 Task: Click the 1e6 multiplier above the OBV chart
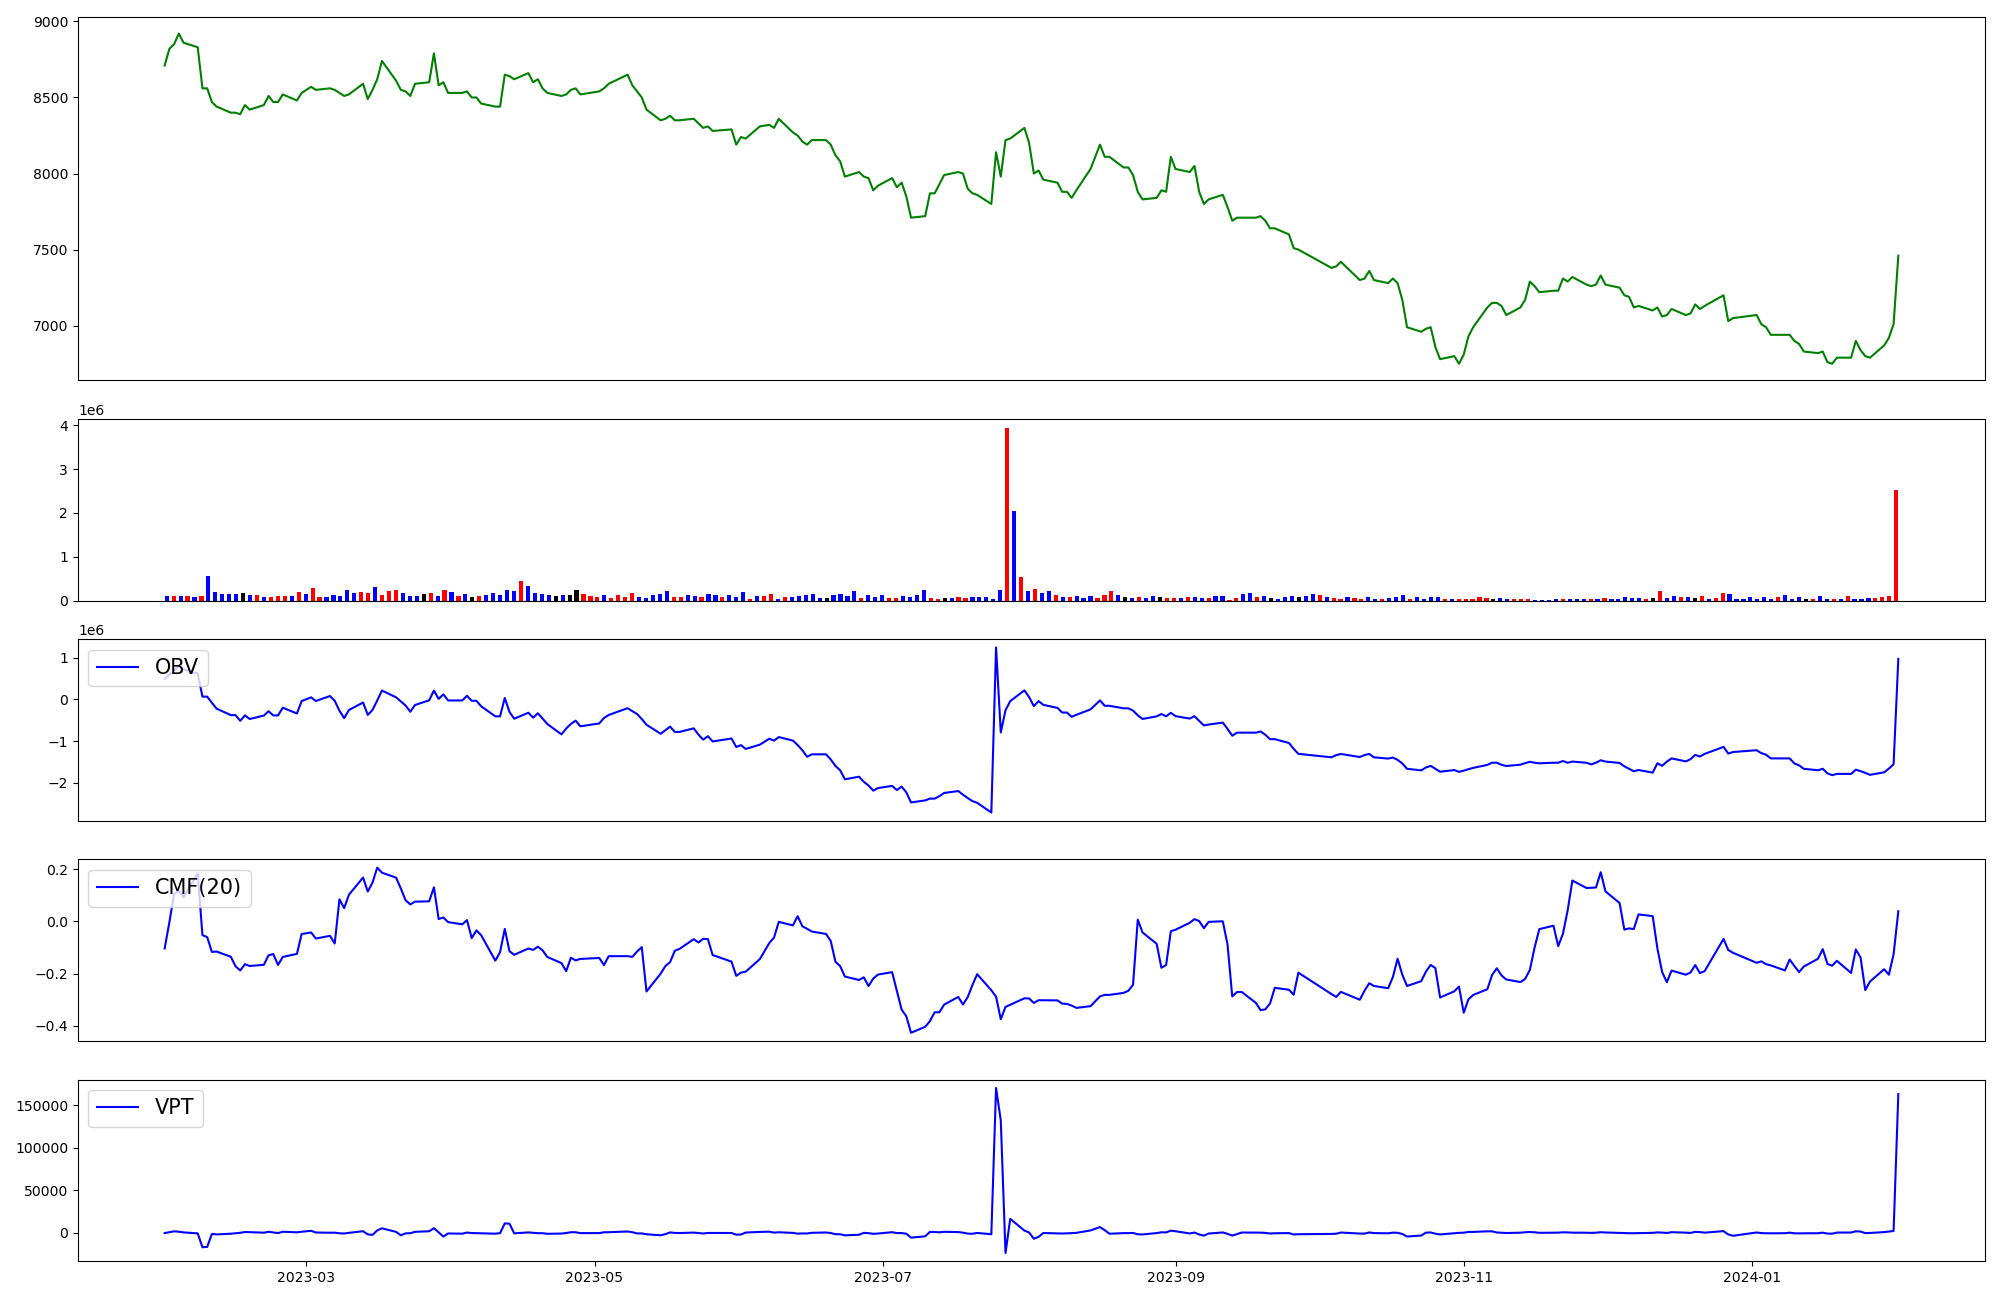tap(91, 631)
